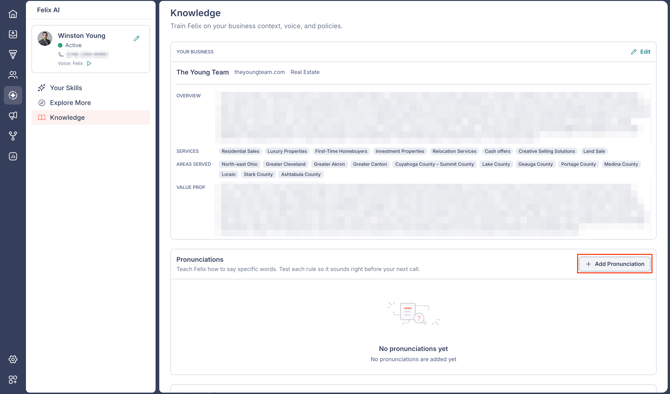Click Winston Young's profile photo
This screenshot has height=394, width=670.
[x=45, y=38]
